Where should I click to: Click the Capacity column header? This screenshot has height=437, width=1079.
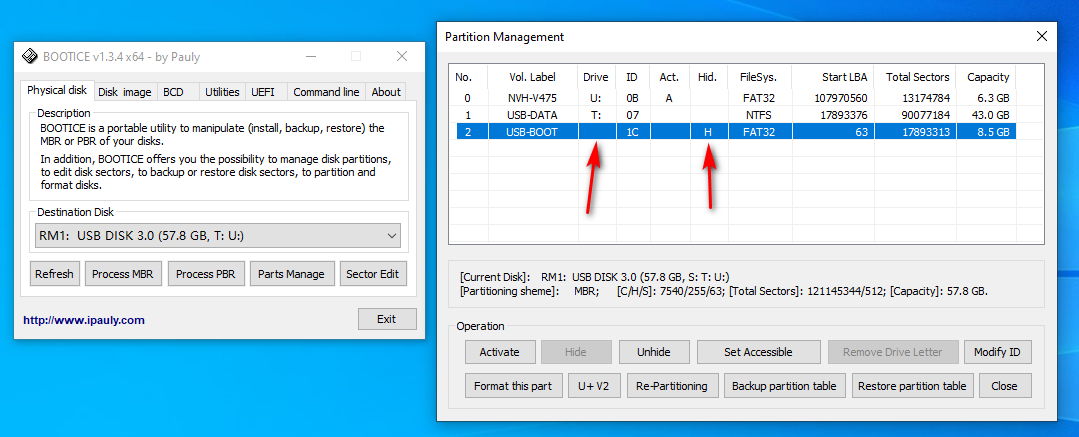[x=987, y=77]
